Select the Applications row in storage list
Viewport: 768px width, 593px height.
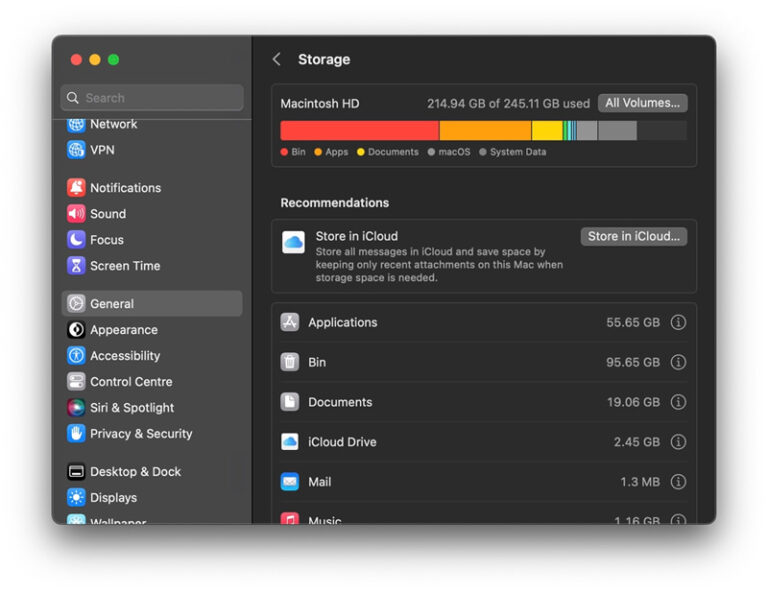coord(450,323)
